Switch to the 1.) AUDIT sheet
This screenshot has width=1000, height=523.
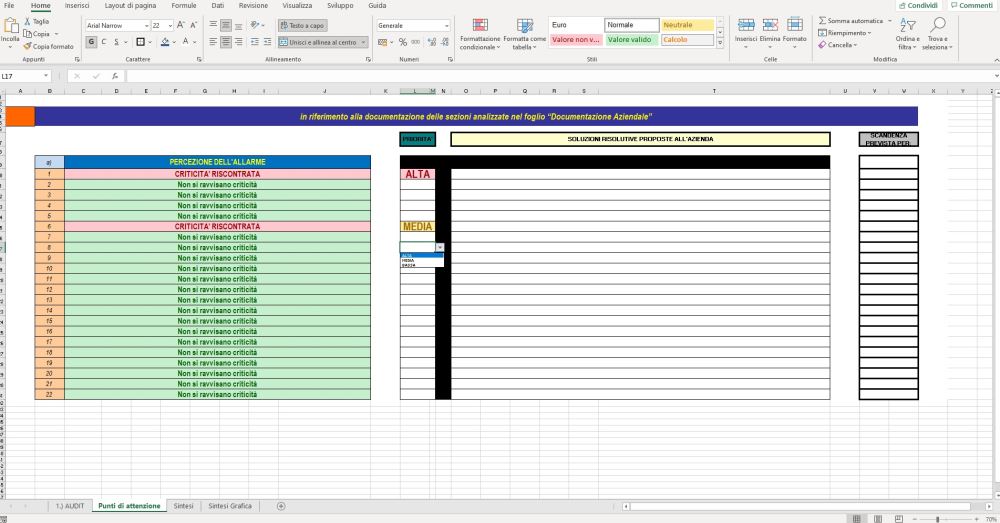(70, 506)
